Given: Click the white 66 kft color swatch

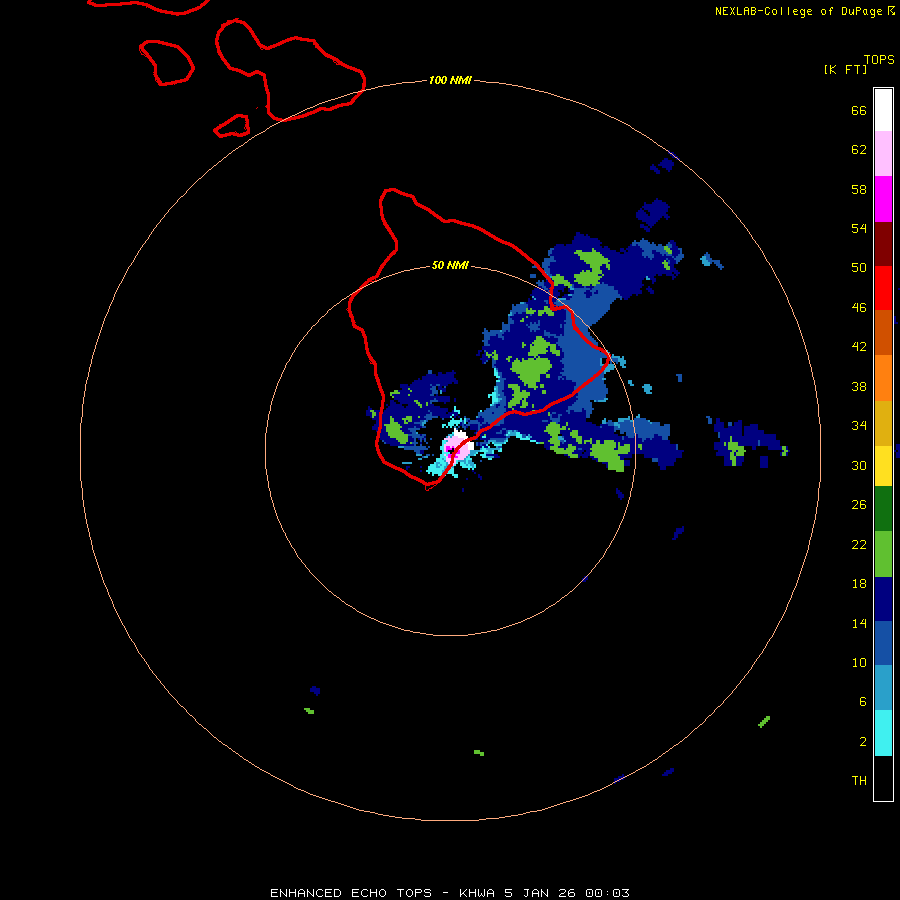Looking at the screenshot, I should tap(883, 110).
